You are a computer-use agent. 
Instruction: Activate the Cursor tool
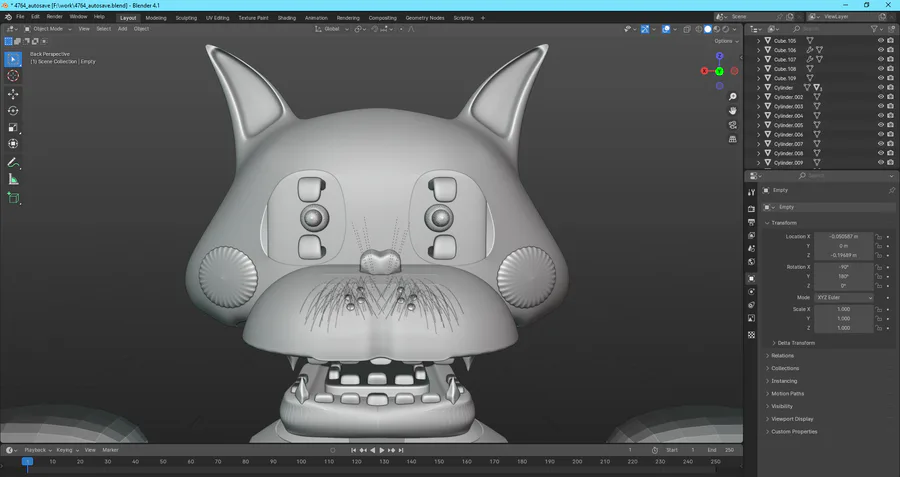pos(13,76)
